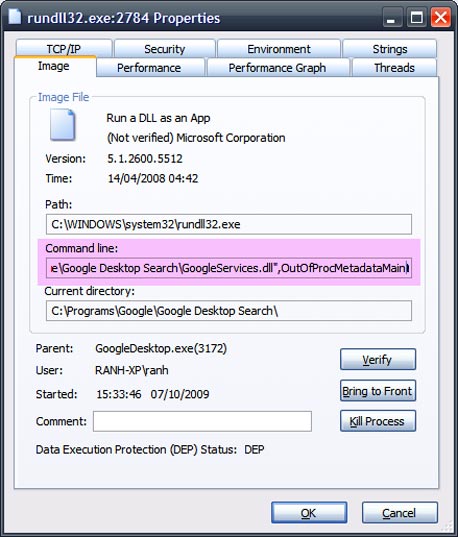Click into the Comment input field
Viewport: 458px width, 537px height.
(202, 421)
